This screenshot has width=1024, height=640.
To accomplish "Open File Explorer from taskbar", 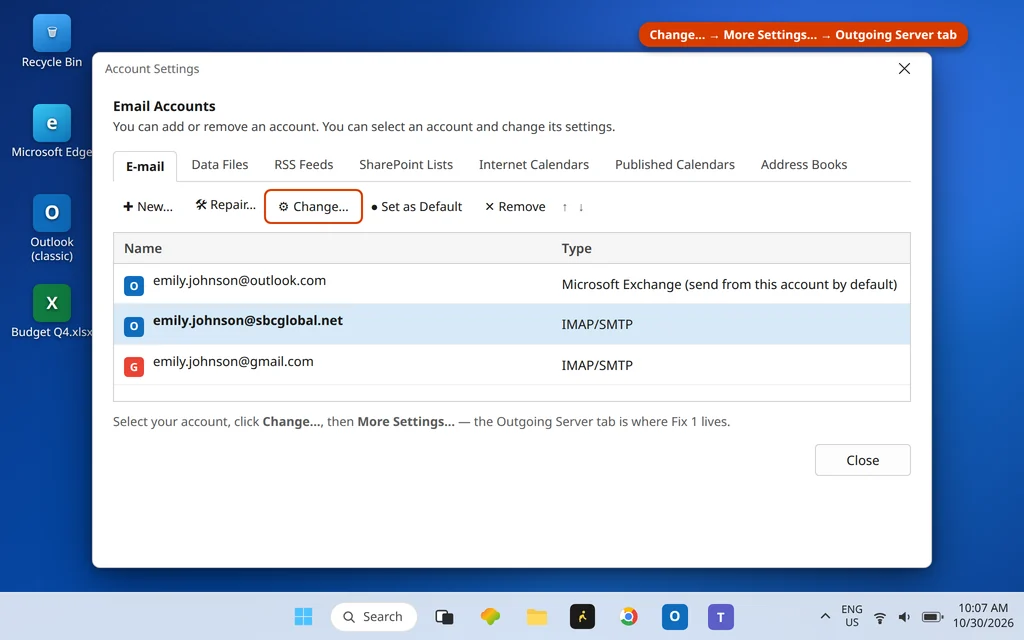I will [x=537, y=616].
